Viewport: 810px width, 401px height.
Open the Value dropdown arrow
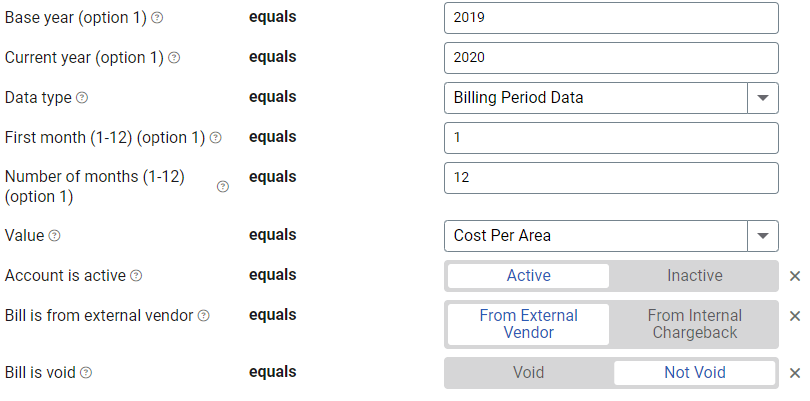(762, 236)
